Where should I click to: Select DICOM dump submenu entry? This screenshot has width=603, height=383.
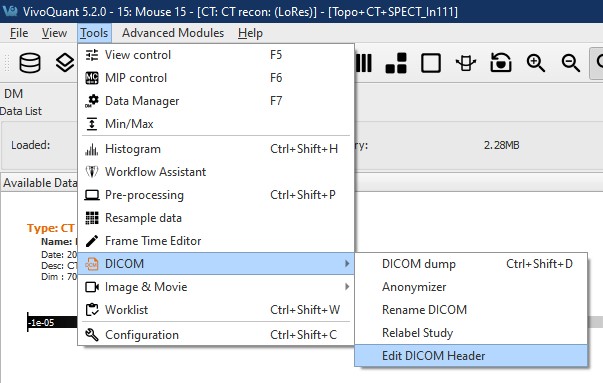coord(471,264)
